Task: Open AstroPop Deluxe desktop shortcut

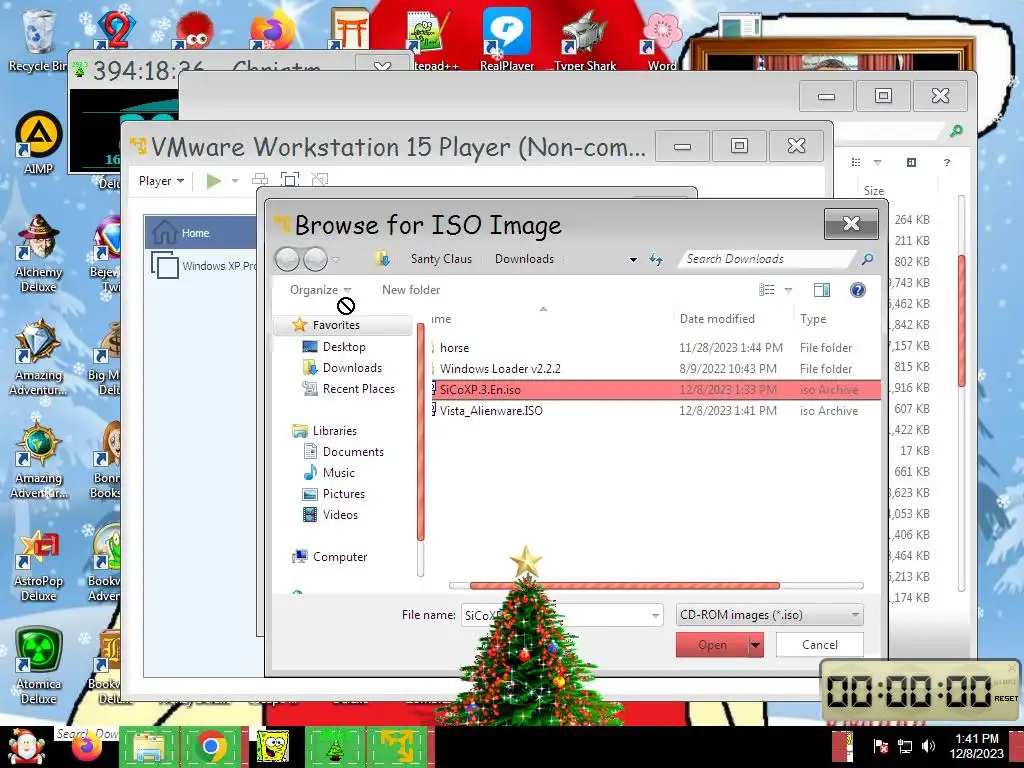Action: [x=39, y=566]
